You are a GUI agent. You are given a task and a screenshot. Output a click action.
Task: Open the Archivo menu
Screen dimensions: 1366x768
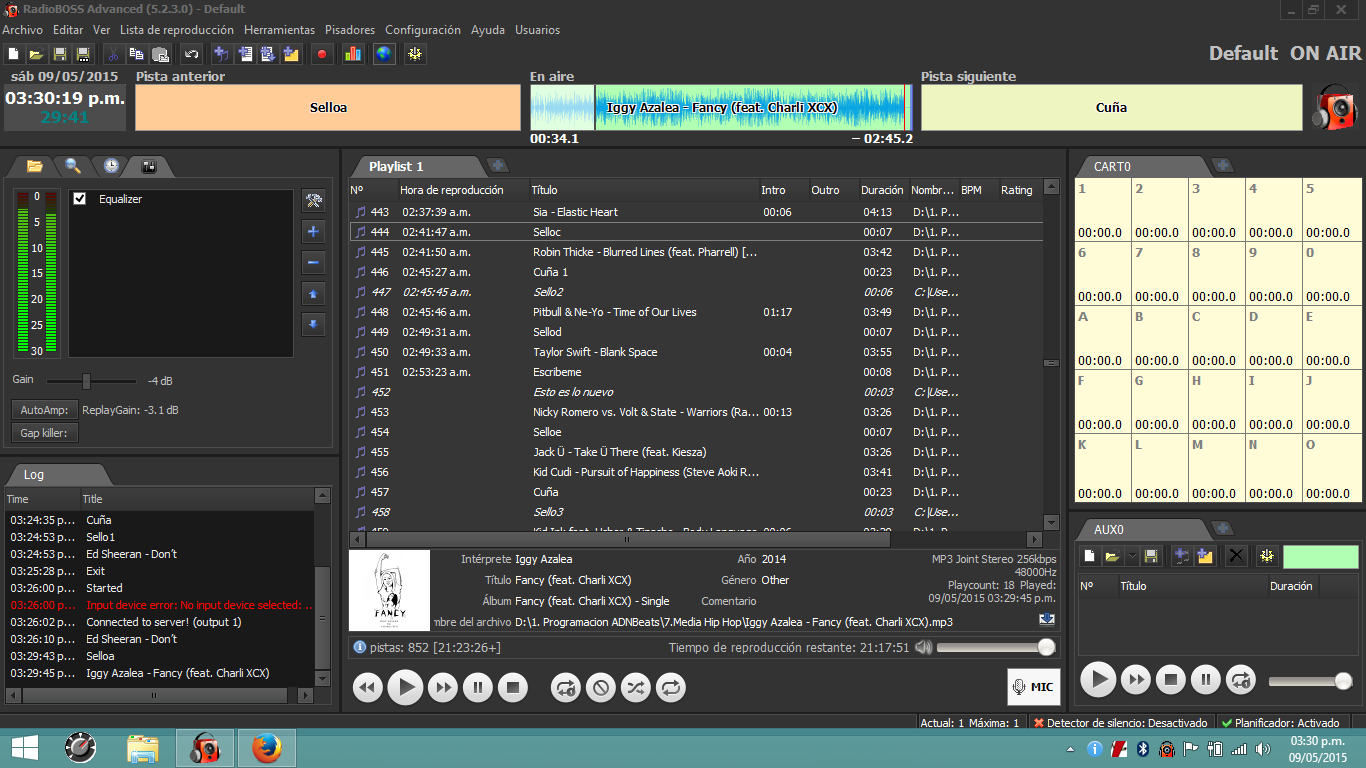click(x=22, y=30)
